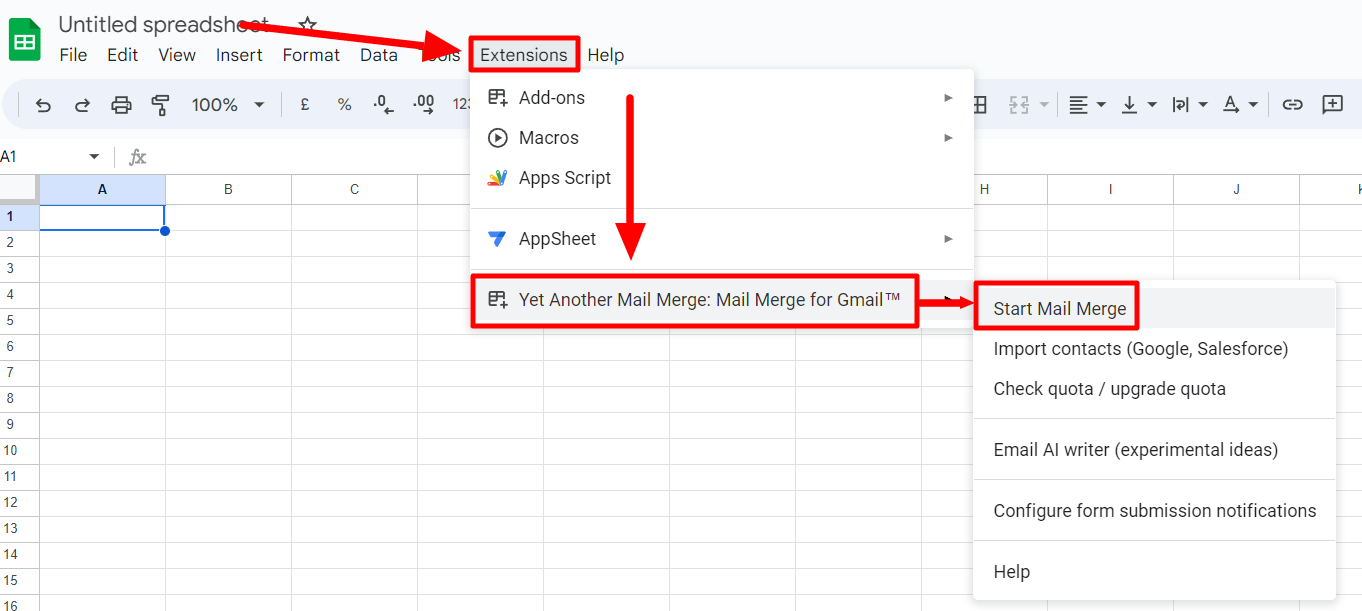Click the Insert link icon

[x=1293, y=105]
